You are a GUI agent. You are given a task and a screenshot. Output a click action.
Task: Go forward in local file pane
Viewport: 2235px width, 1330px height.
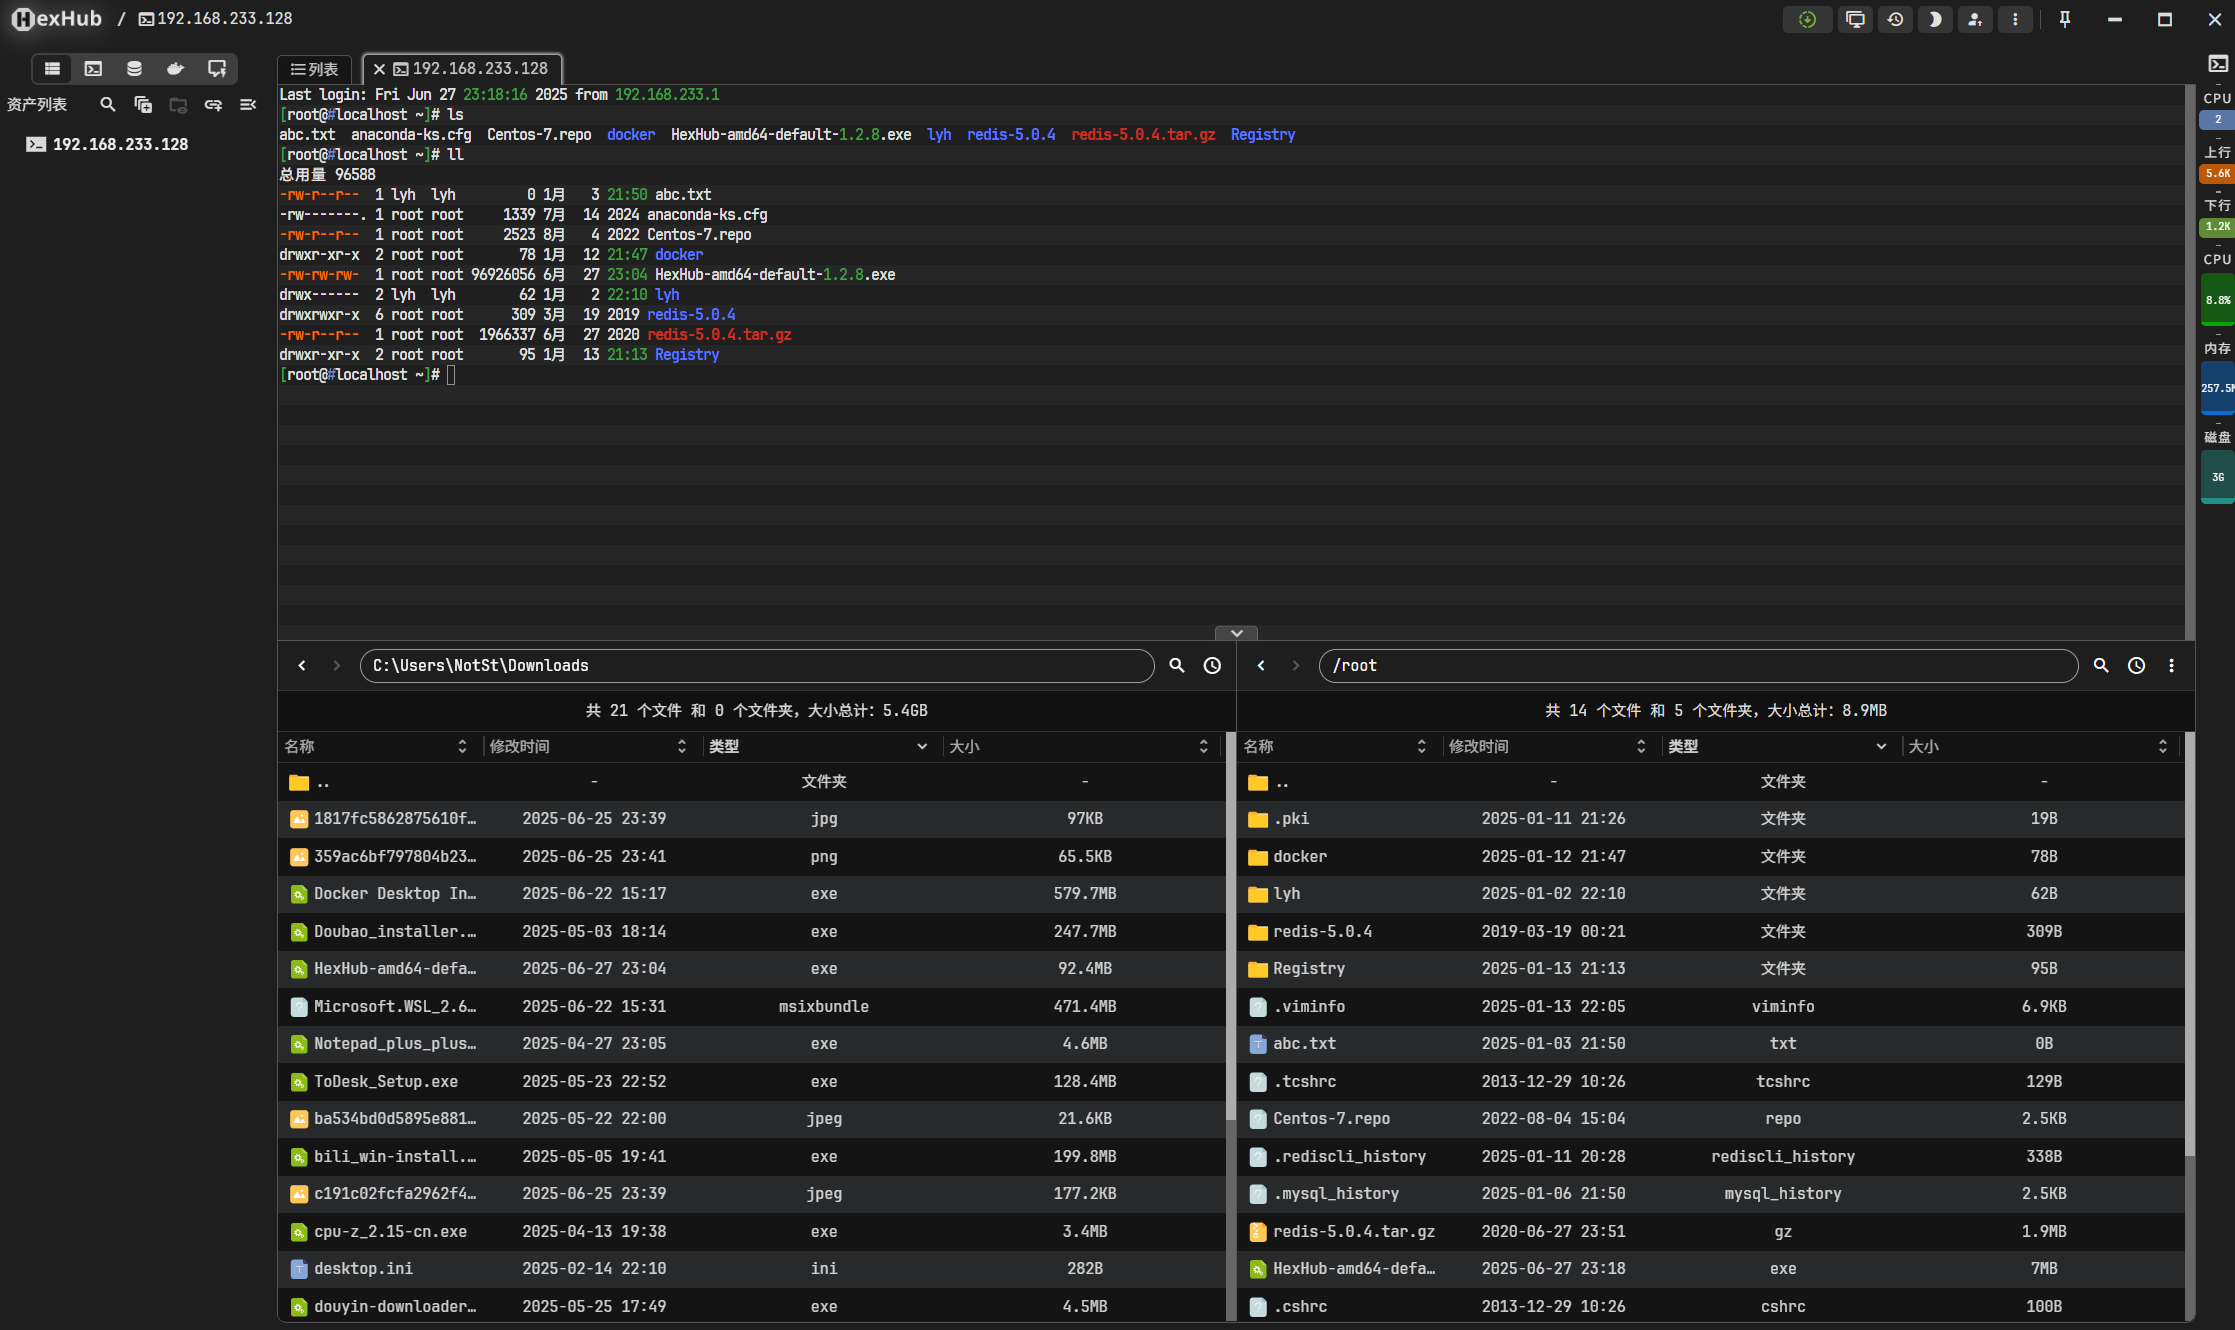tap(336, 665)
